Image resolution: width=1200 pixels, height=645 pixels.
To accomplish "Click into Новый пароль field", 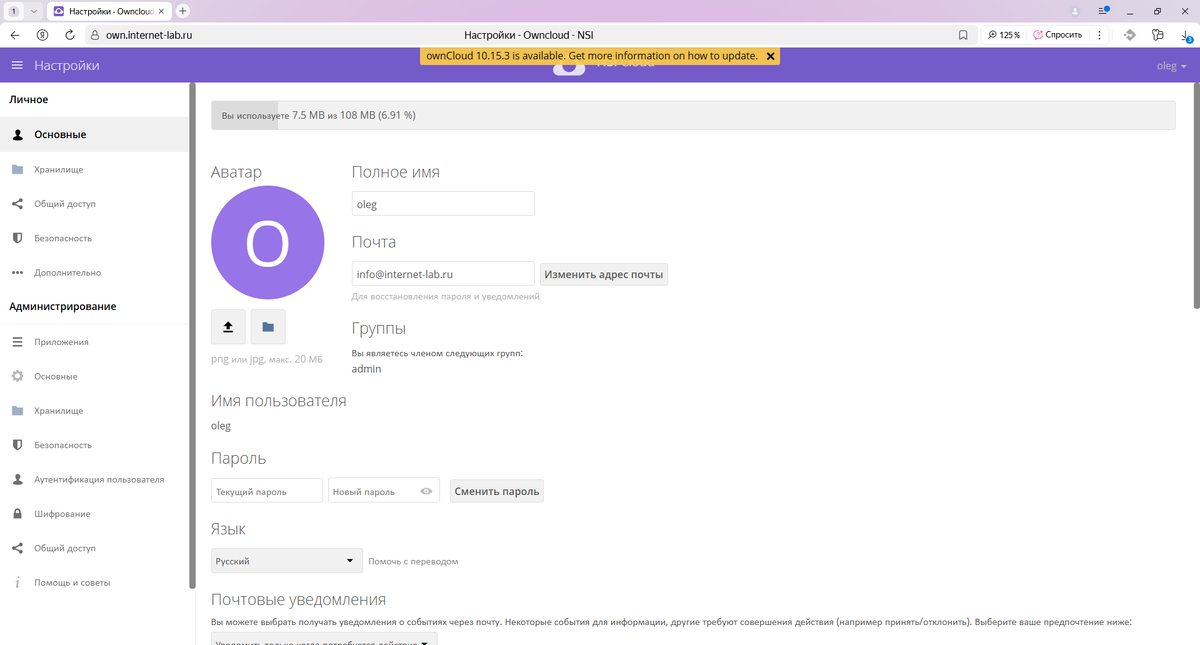I will (x=384, y=491).
